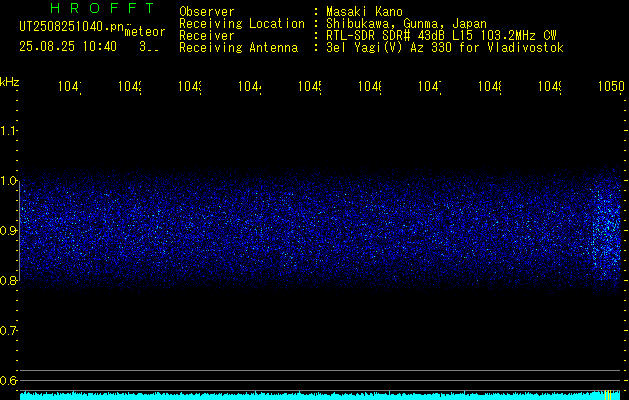
Task: Click the yellow marker in the cyan level bar
Action: 607,395
